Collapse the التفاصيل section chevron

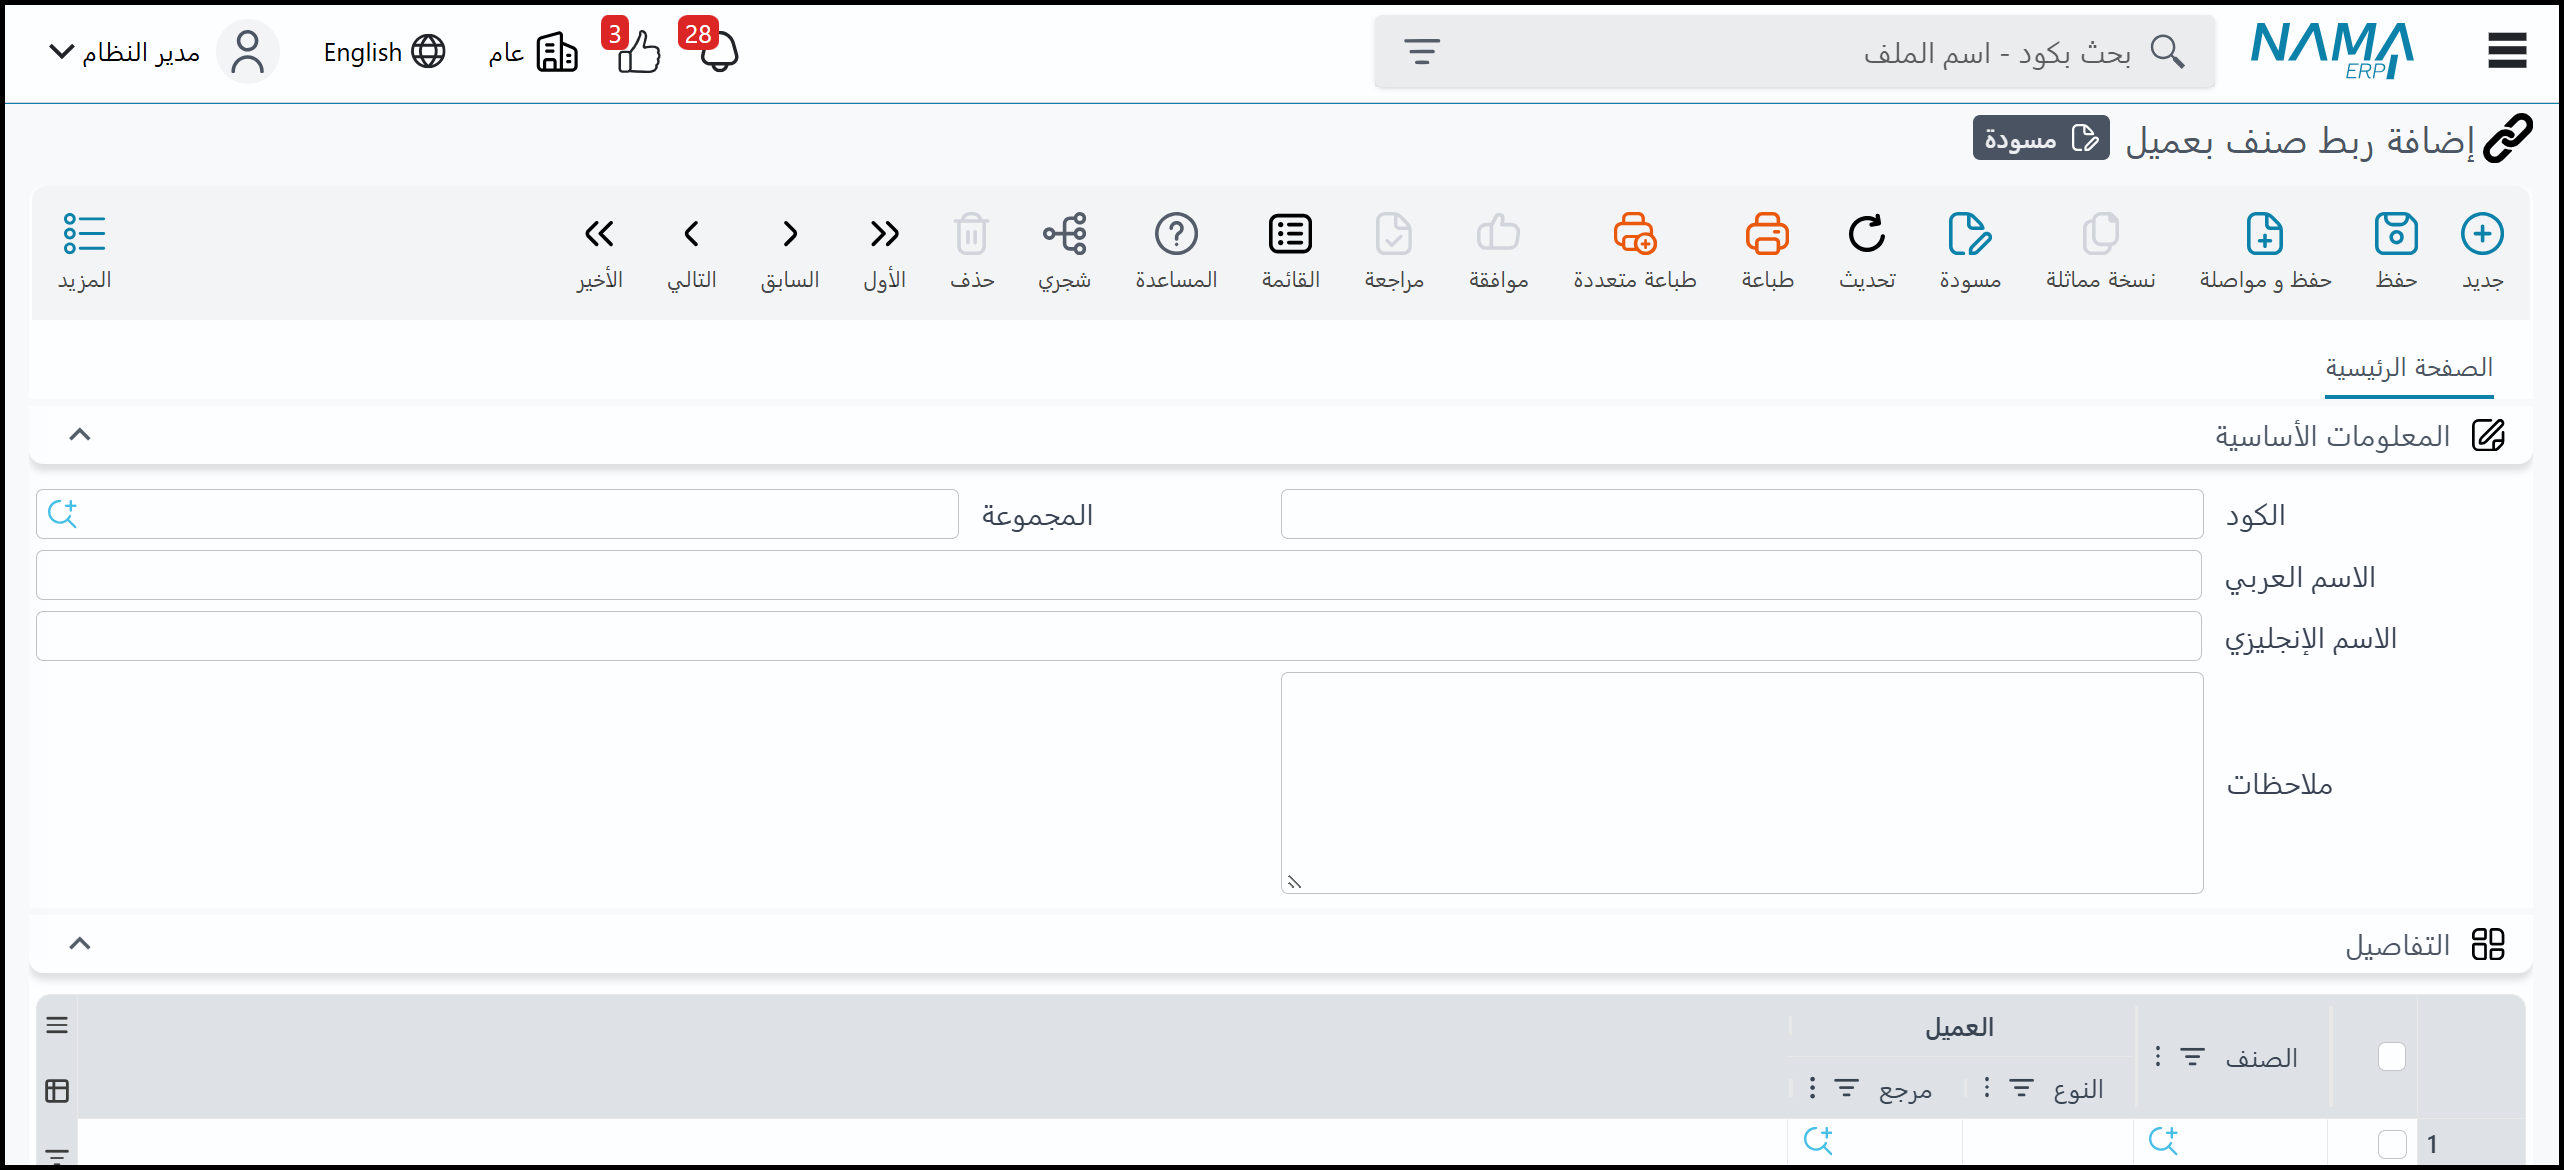coord(80,944)
